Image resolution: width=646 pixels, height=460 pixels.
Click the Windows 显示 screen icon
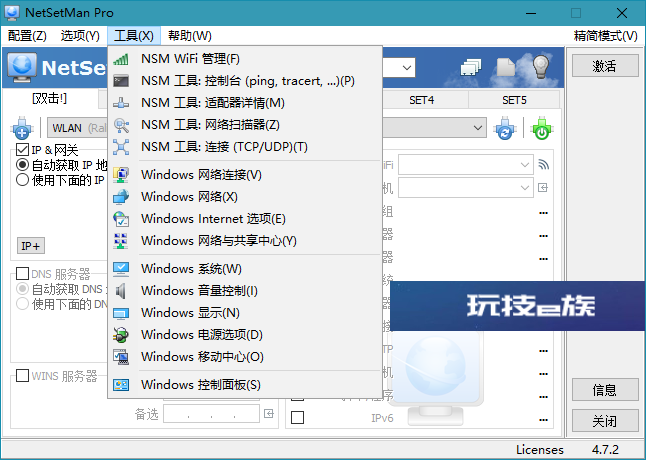121,313
